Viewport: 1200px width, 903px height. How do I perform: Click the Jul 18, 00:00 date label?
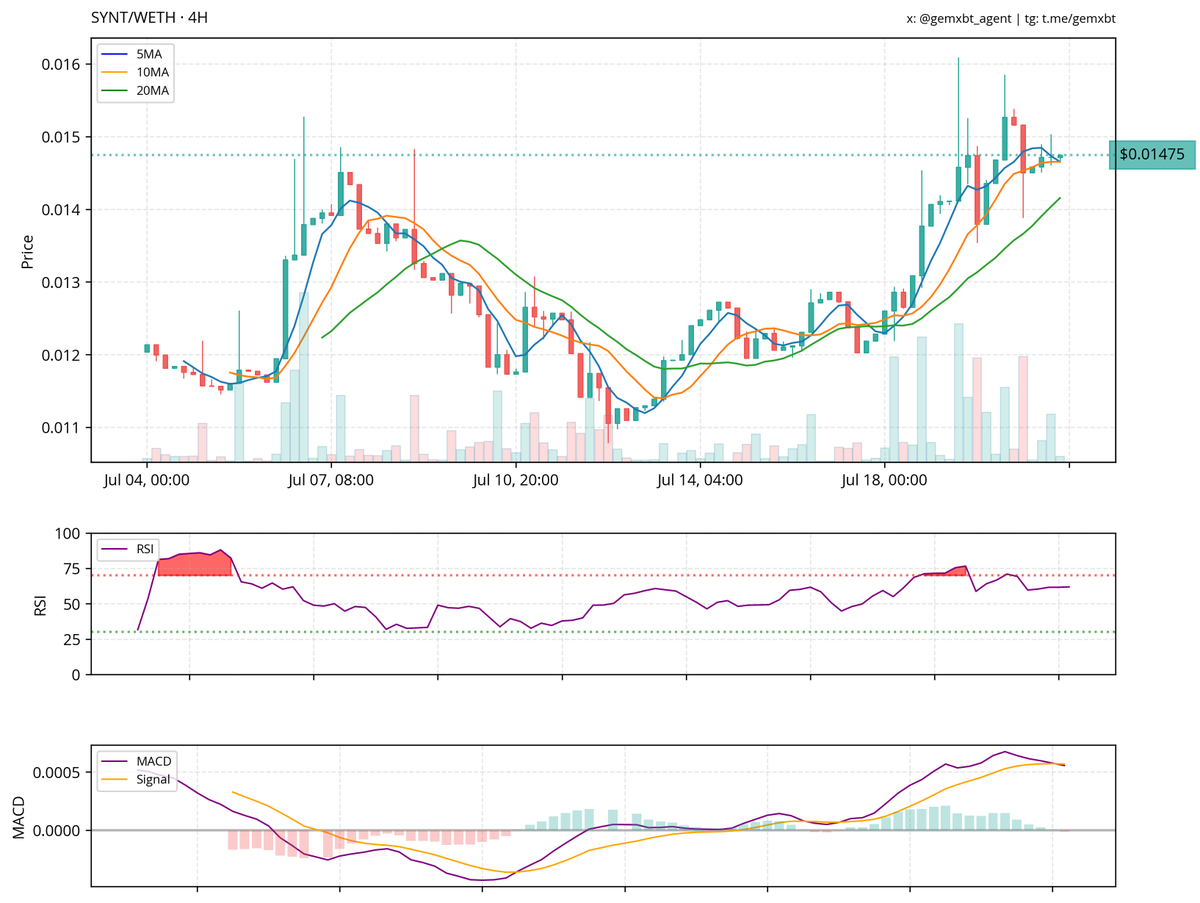point(885,480)
